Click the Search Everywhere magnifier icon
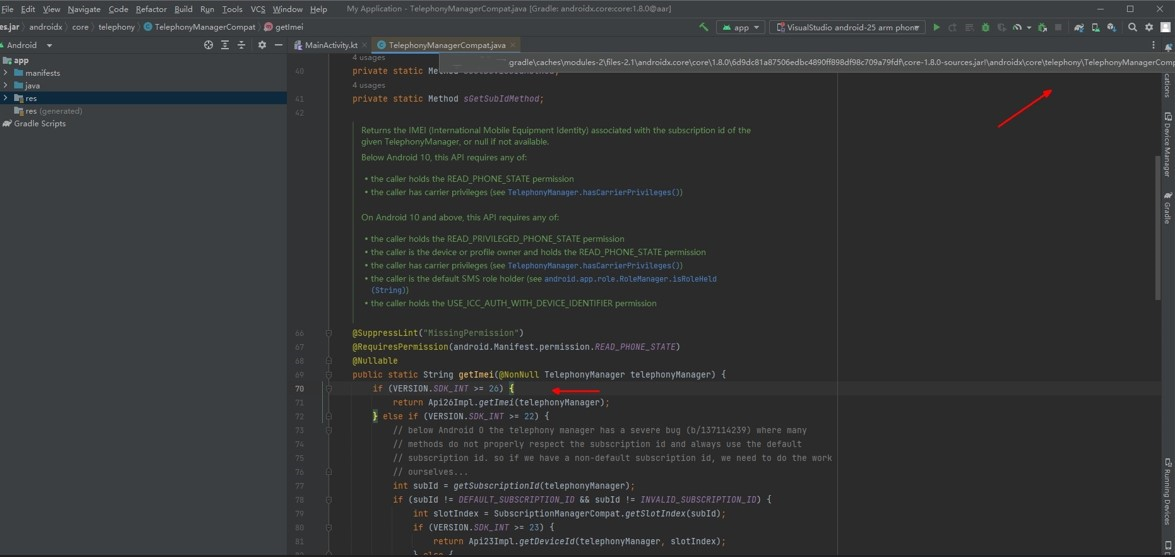Screen dimensions: 1175x557 tap(1132, 27)
